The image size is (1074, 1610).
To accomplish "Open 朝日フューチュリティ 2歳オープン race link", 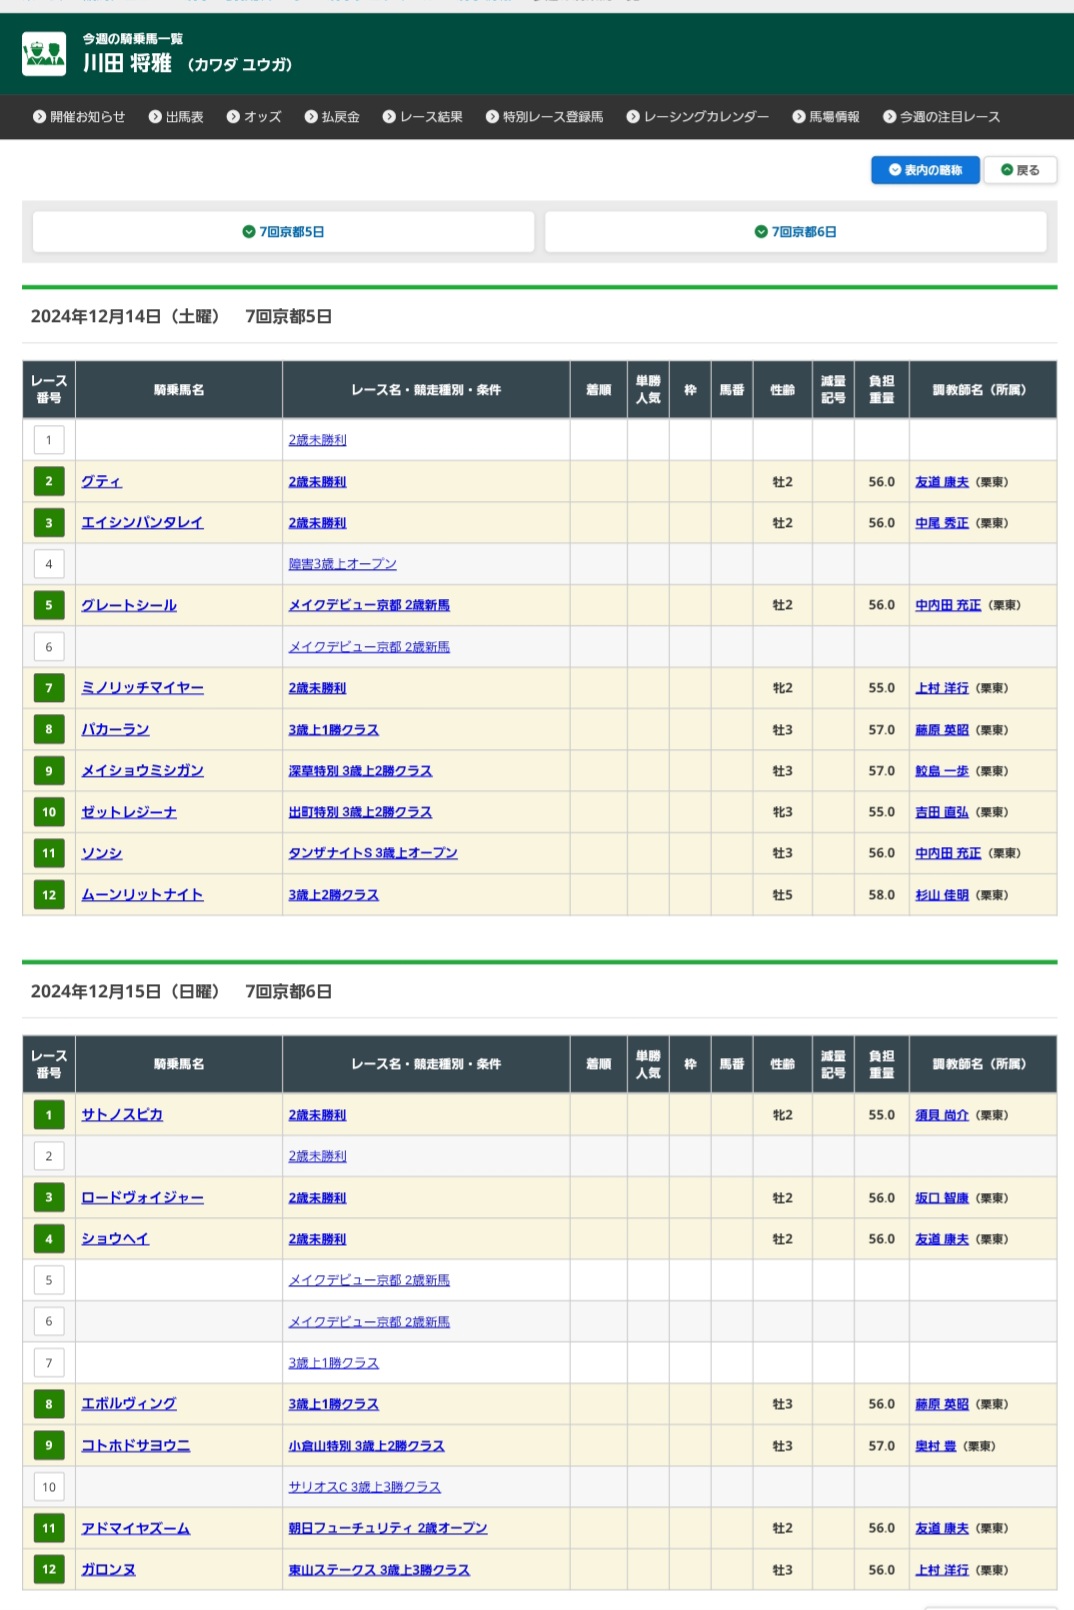I will tap(388, 1528).
